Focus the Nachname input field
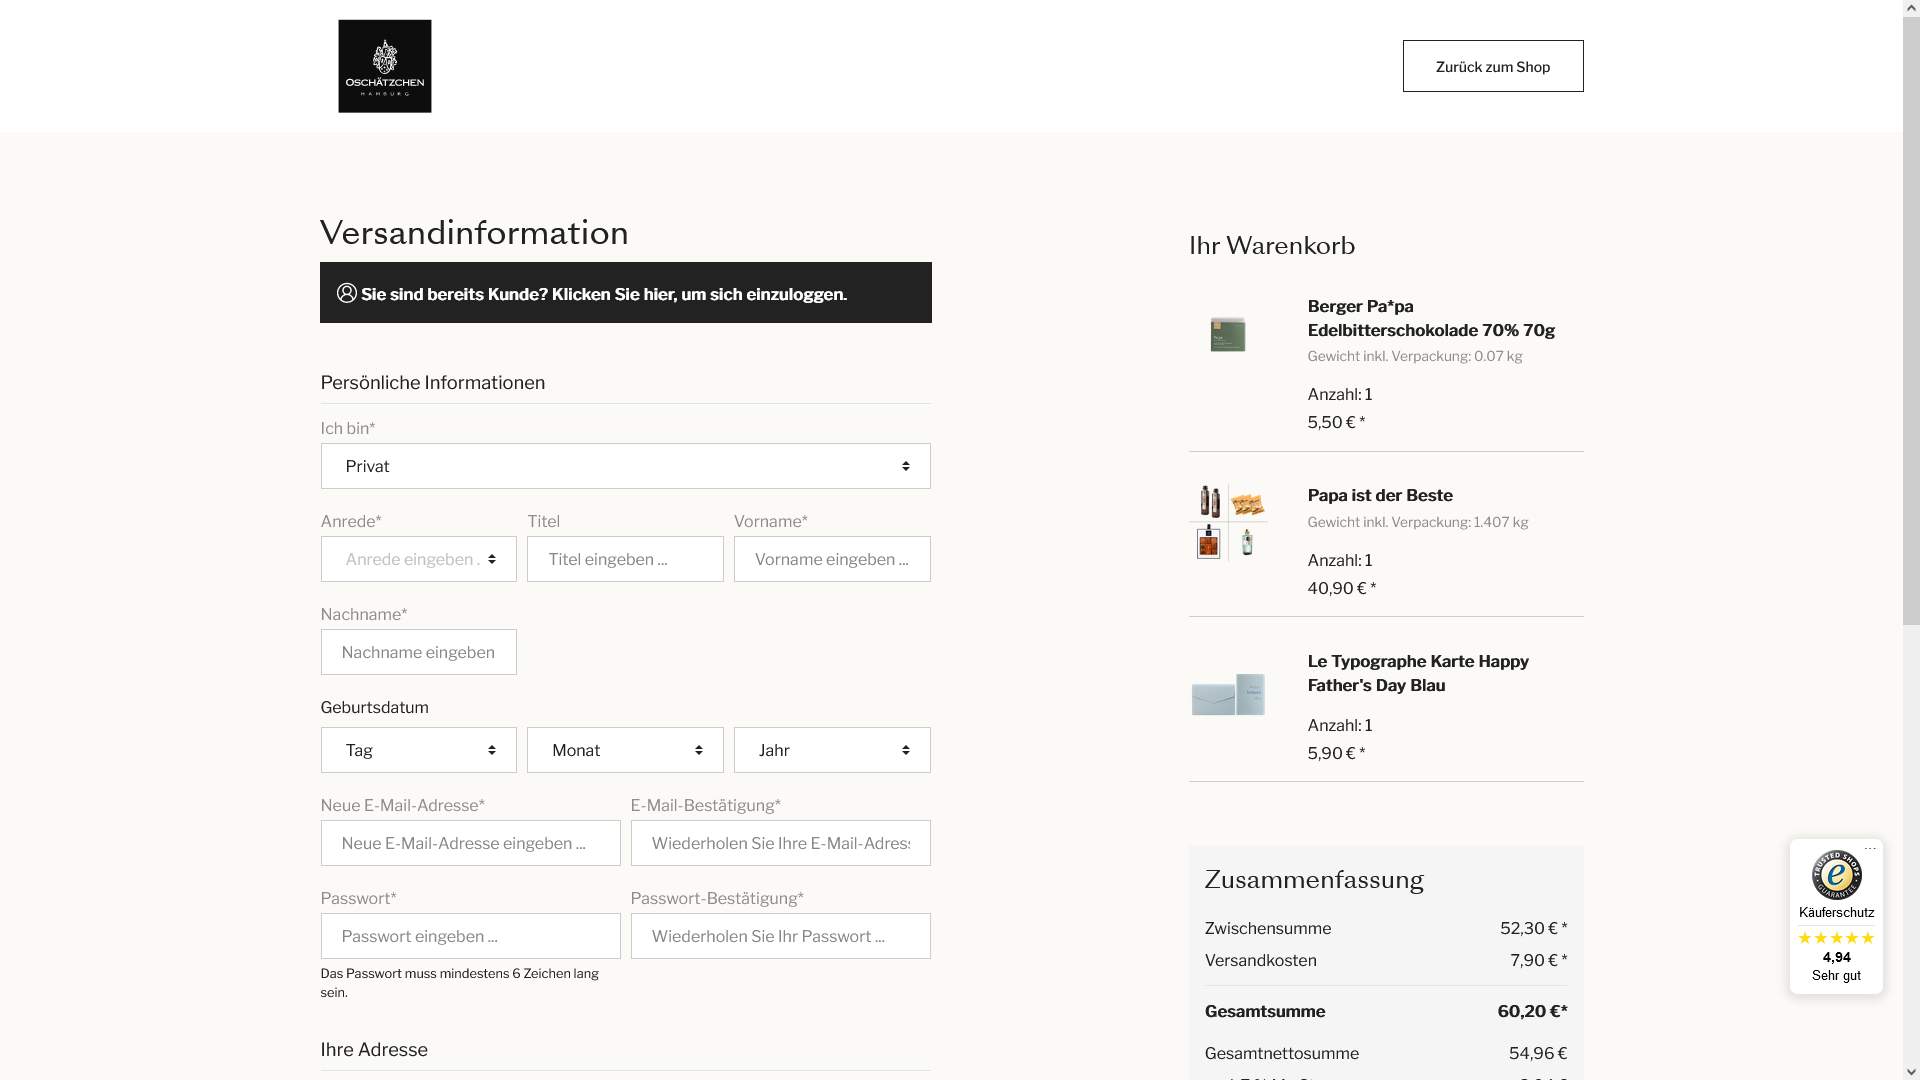Screen dimensions: 1920x1080 tap(419, 652)
